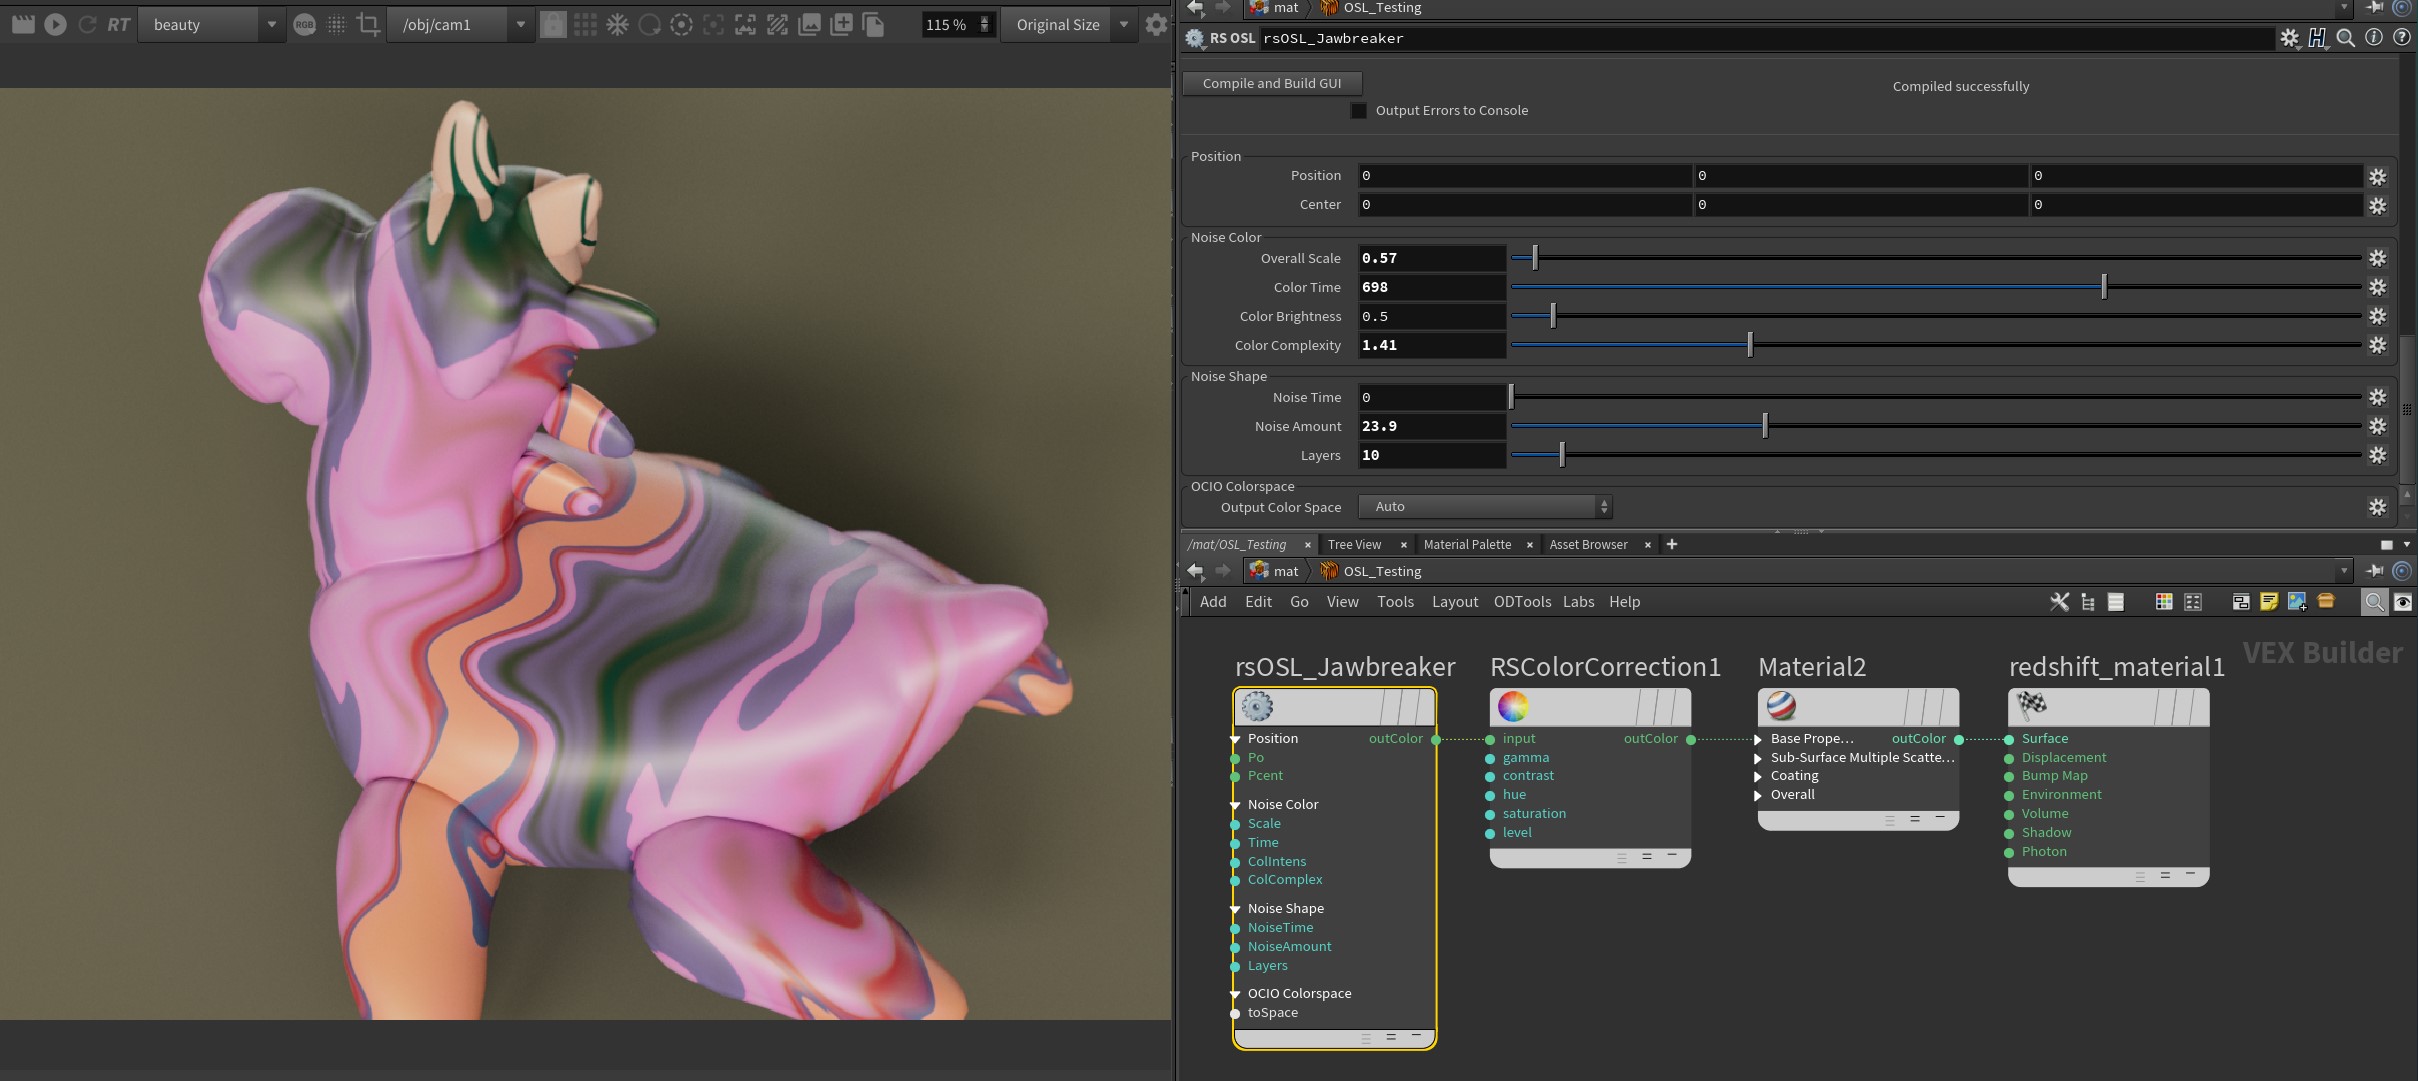2418x1081 pixels.
Task: Toggle the network display eye icon
Action: click(2402, 601)
